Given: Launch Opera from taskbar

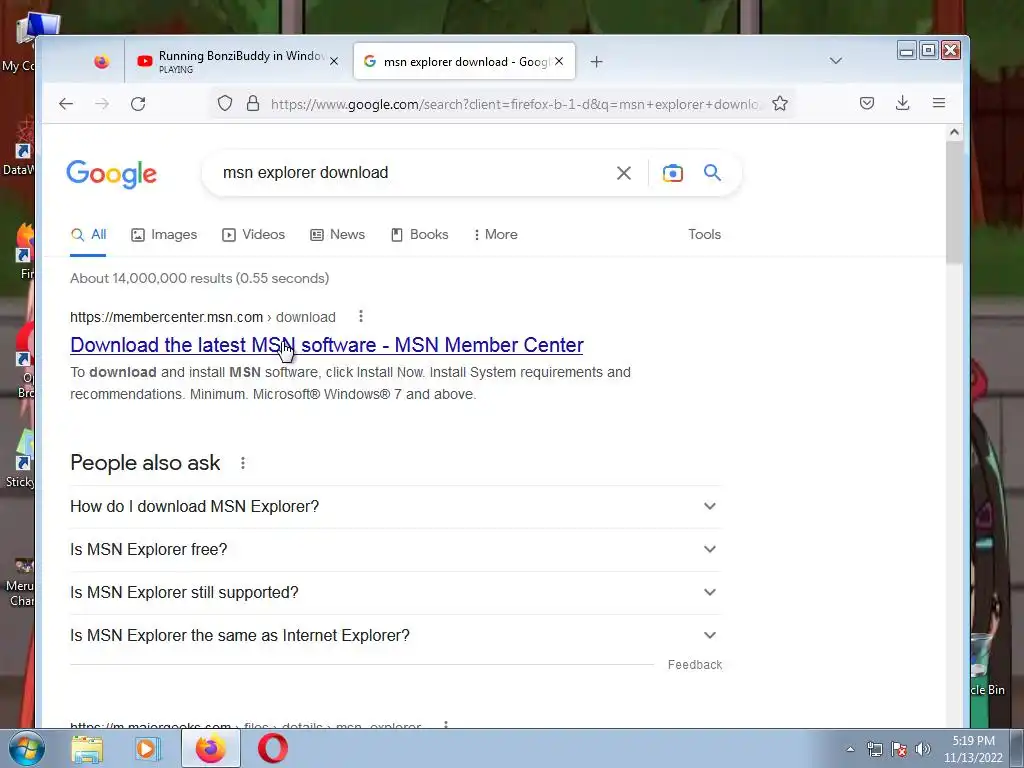Looking at the screenshot, I should [272, 748].
